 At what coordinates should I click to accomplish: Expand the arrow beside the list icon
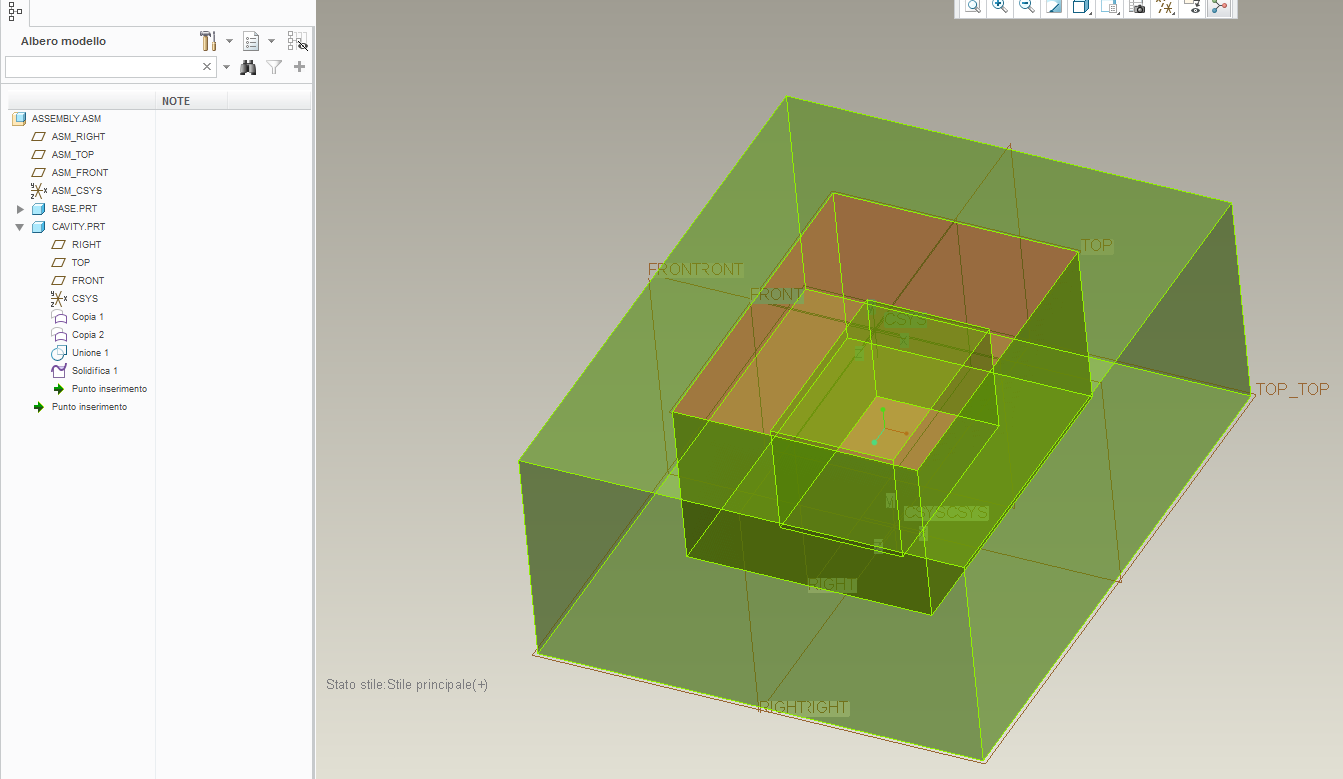(271, 41)
